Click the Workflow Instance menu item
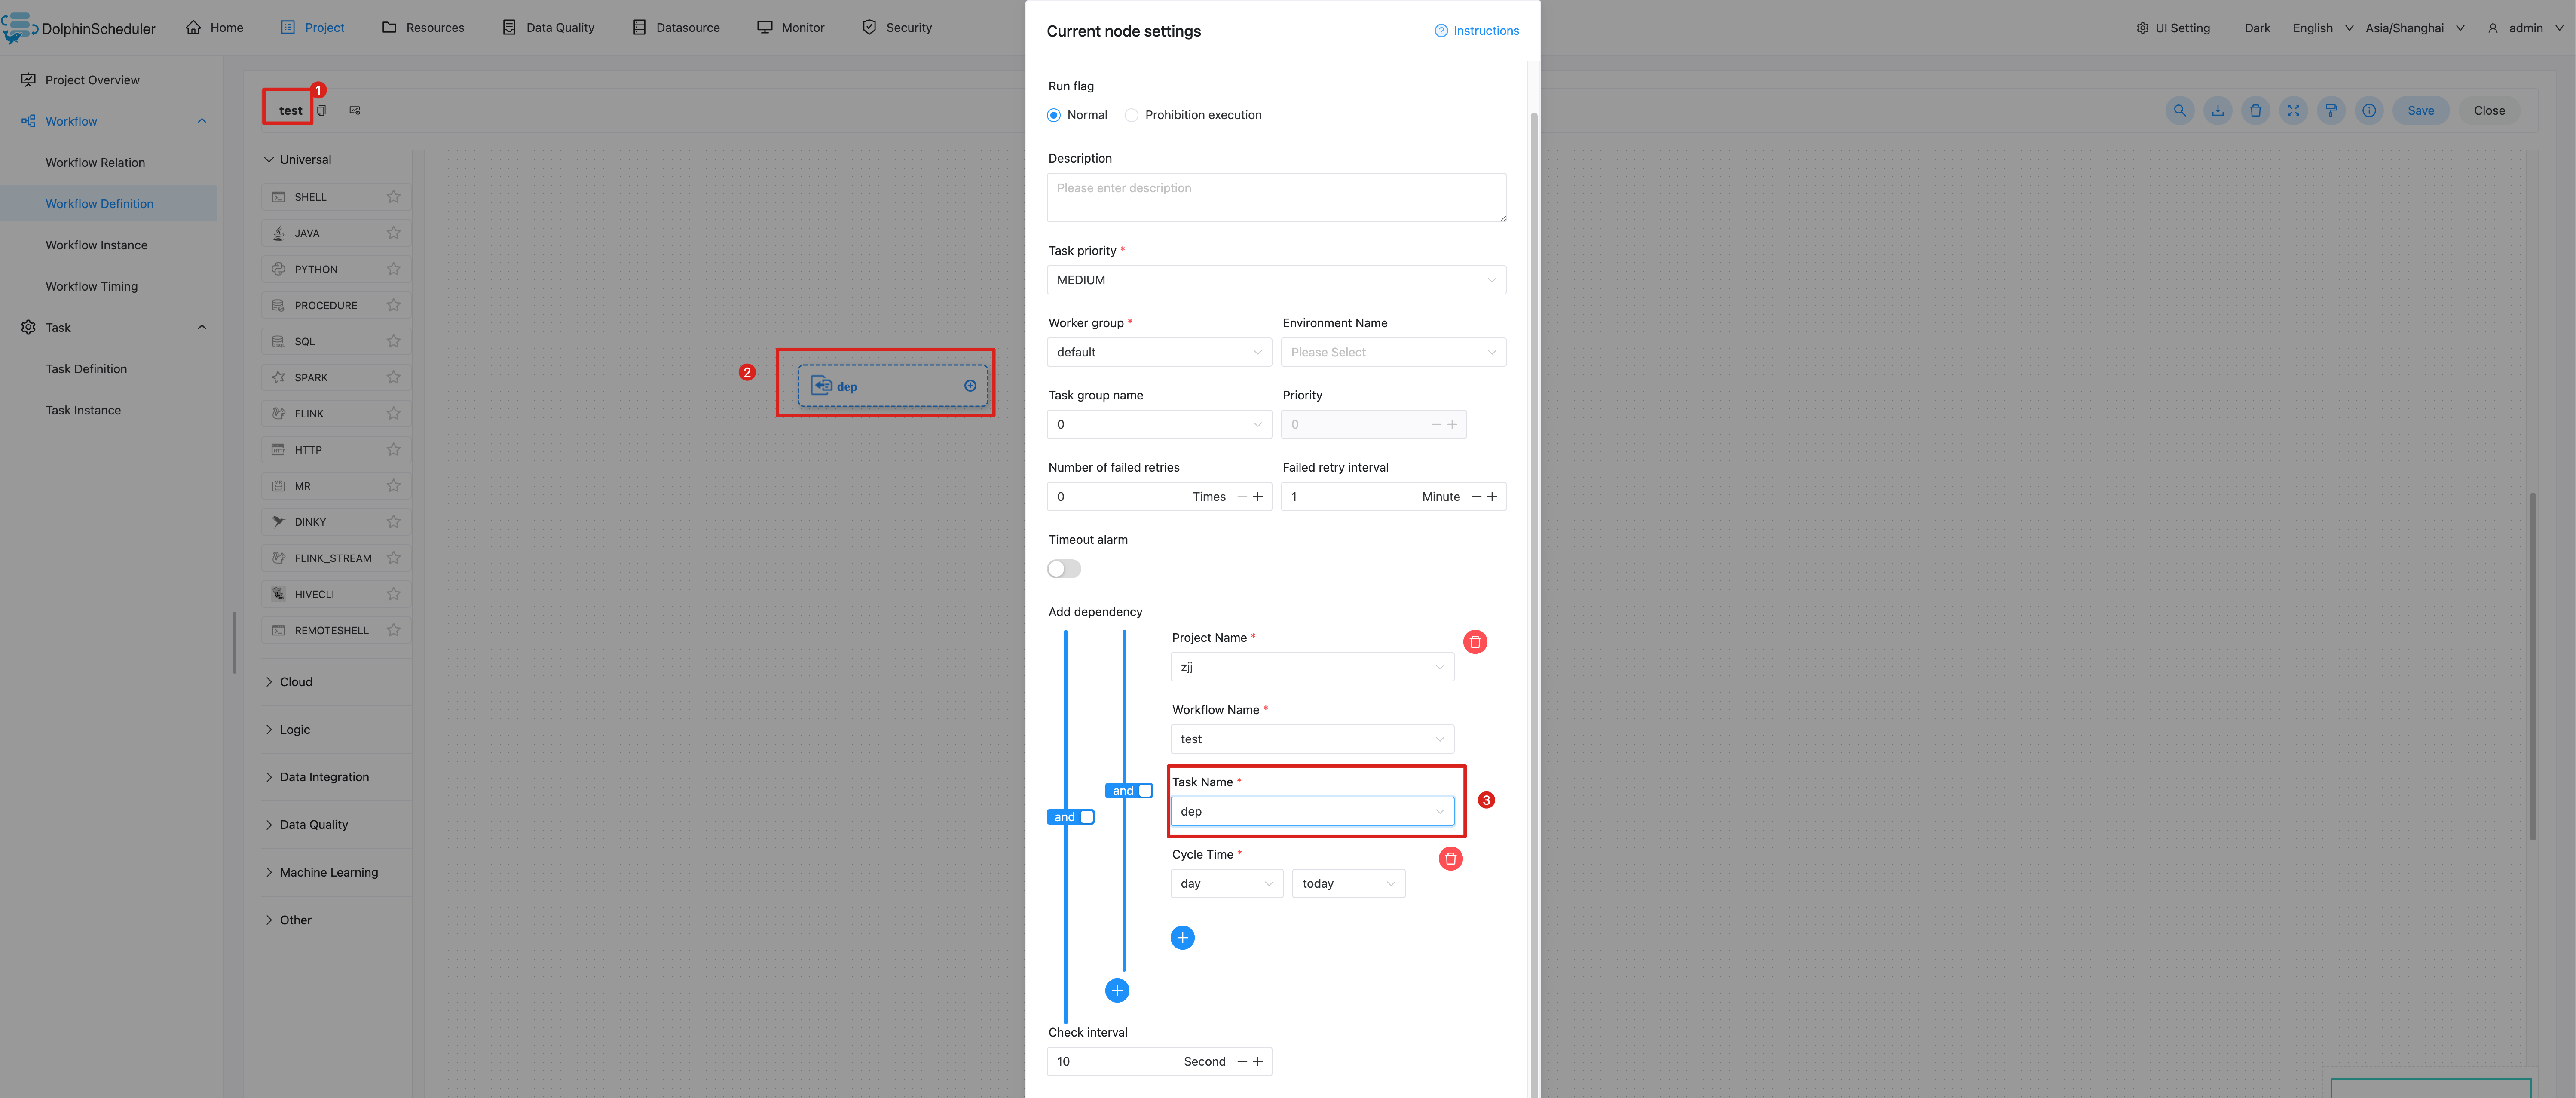Viewport: 2576px width, 1098px height. (95, 245)
